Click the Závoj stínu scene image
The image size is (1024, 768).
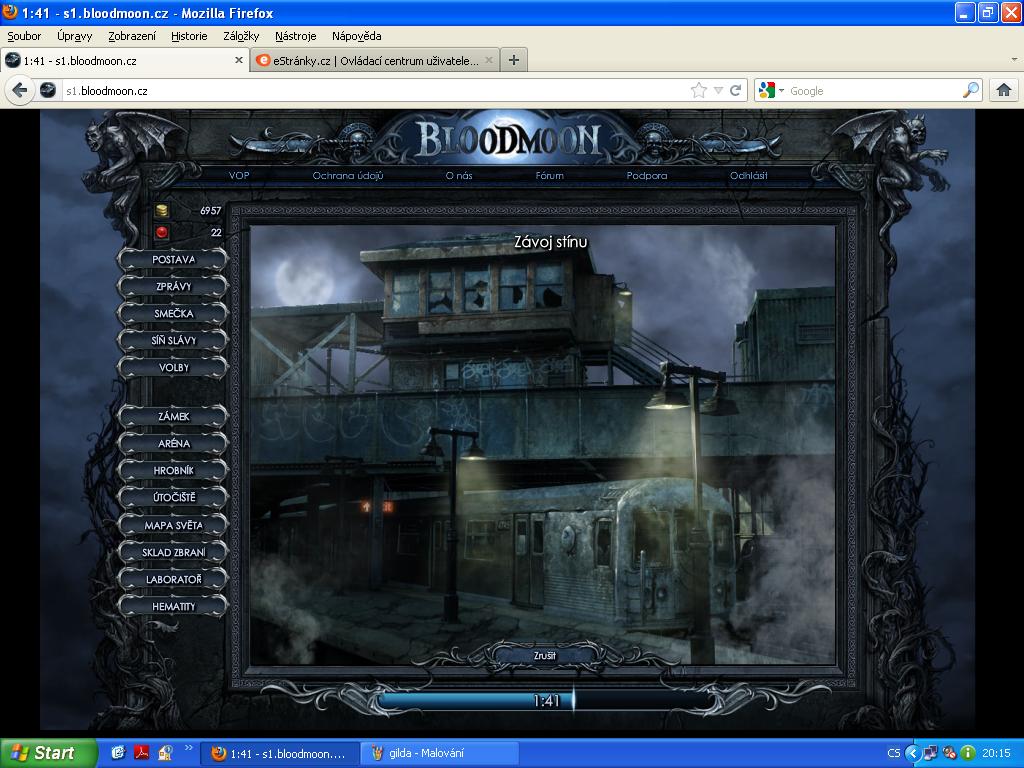click(542, 445)
